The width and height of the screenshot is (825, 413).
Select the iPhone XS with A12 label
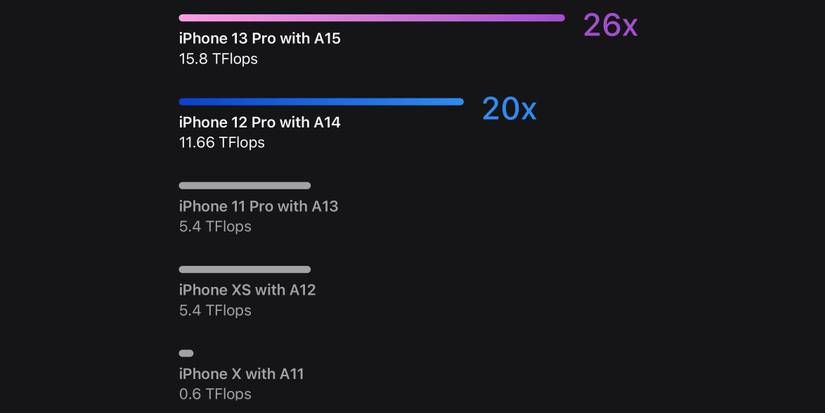pos(247,290)
